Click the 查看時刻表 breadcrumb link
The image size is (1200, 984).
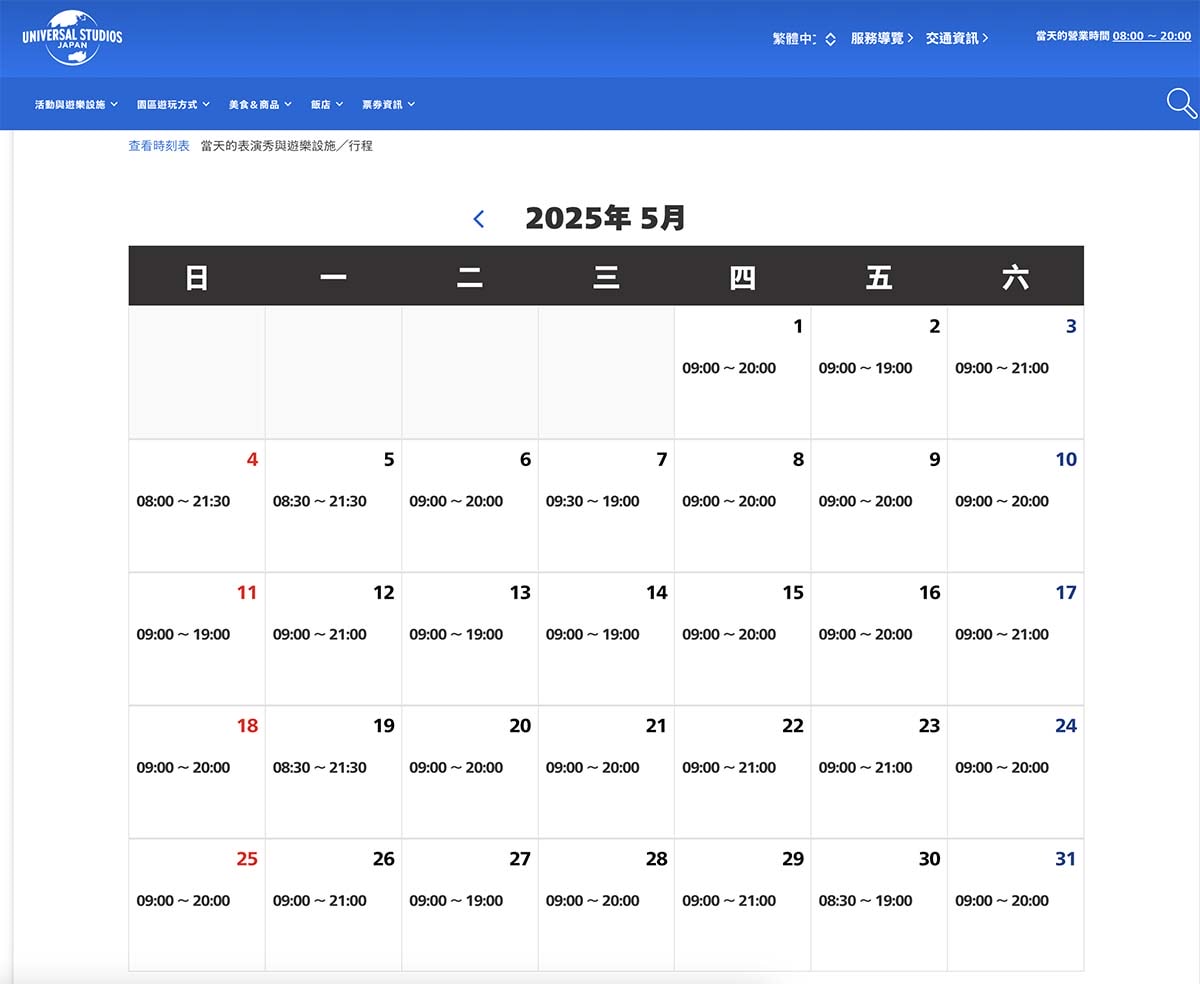pyautogui.click(x=159, y=146)
